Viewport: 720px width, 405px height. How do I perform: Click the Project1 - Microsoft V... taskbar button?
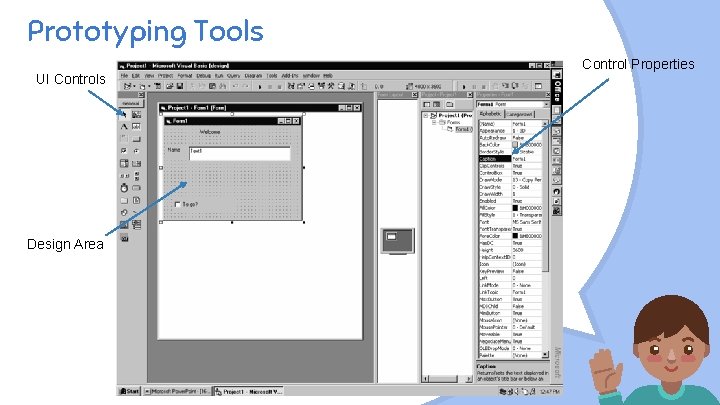pos(248,392)
